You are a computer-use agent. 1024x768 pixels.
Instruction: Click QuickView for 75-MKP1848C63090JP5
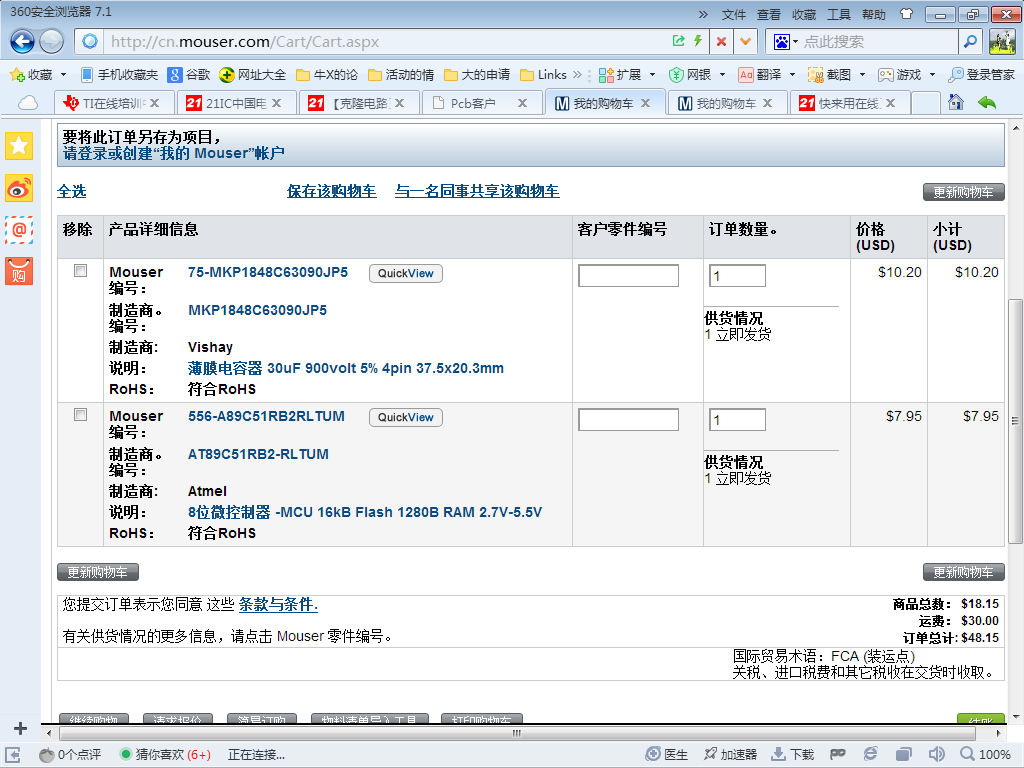(406, 274)
